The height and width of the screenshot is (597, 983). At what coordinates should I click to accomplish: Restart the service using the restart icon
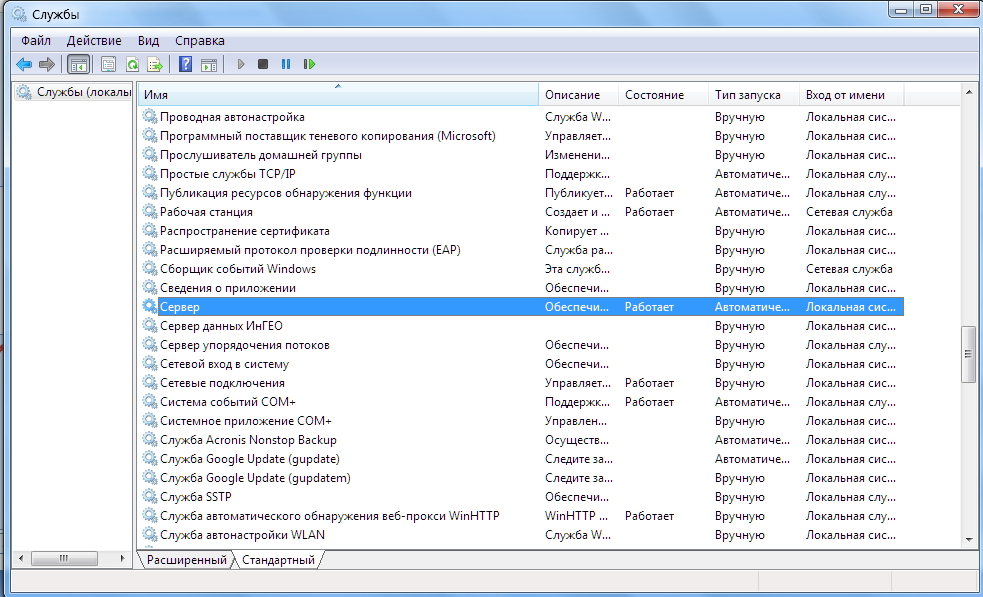tap(310, 64)
